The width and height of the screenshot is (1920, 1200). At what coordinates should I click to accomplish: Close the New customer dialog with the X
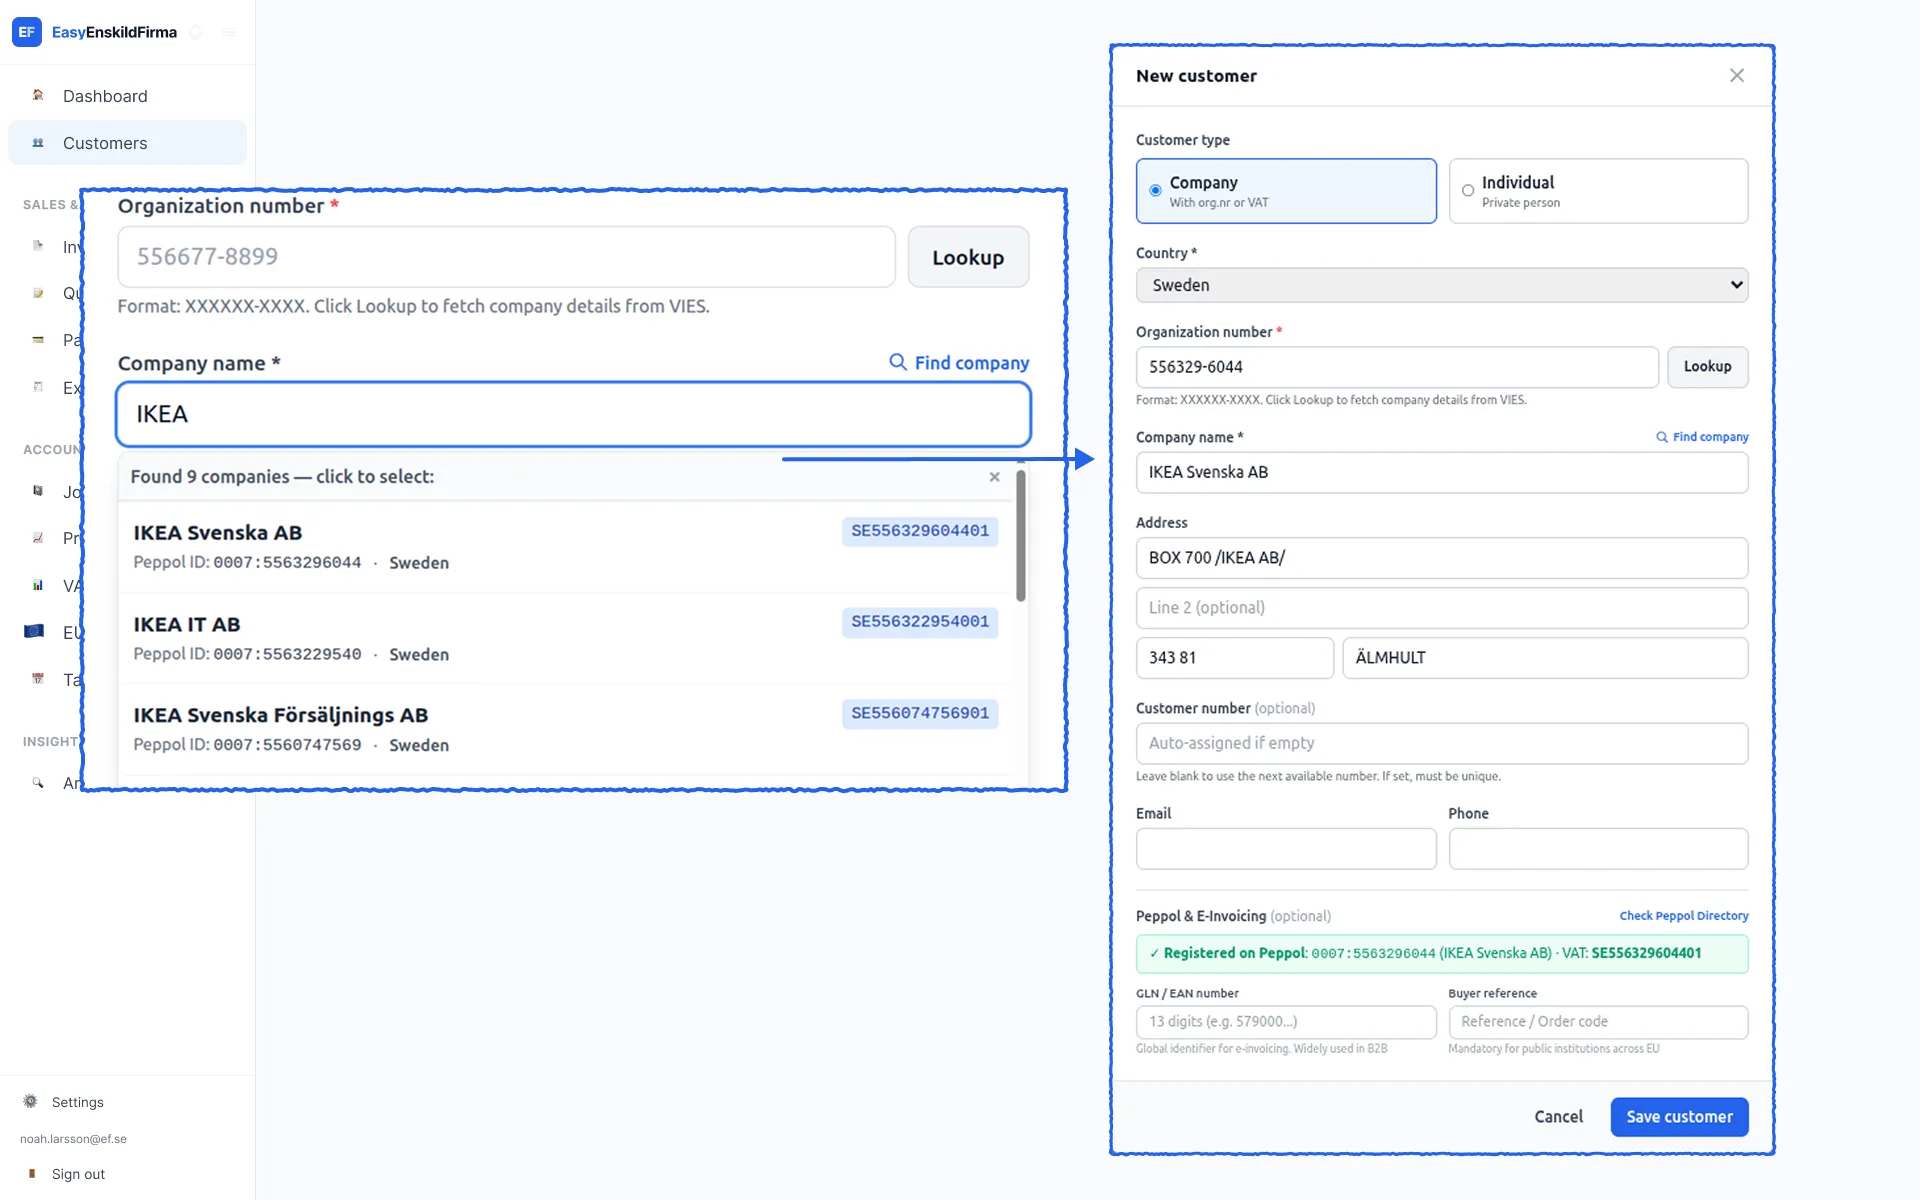1737,76
